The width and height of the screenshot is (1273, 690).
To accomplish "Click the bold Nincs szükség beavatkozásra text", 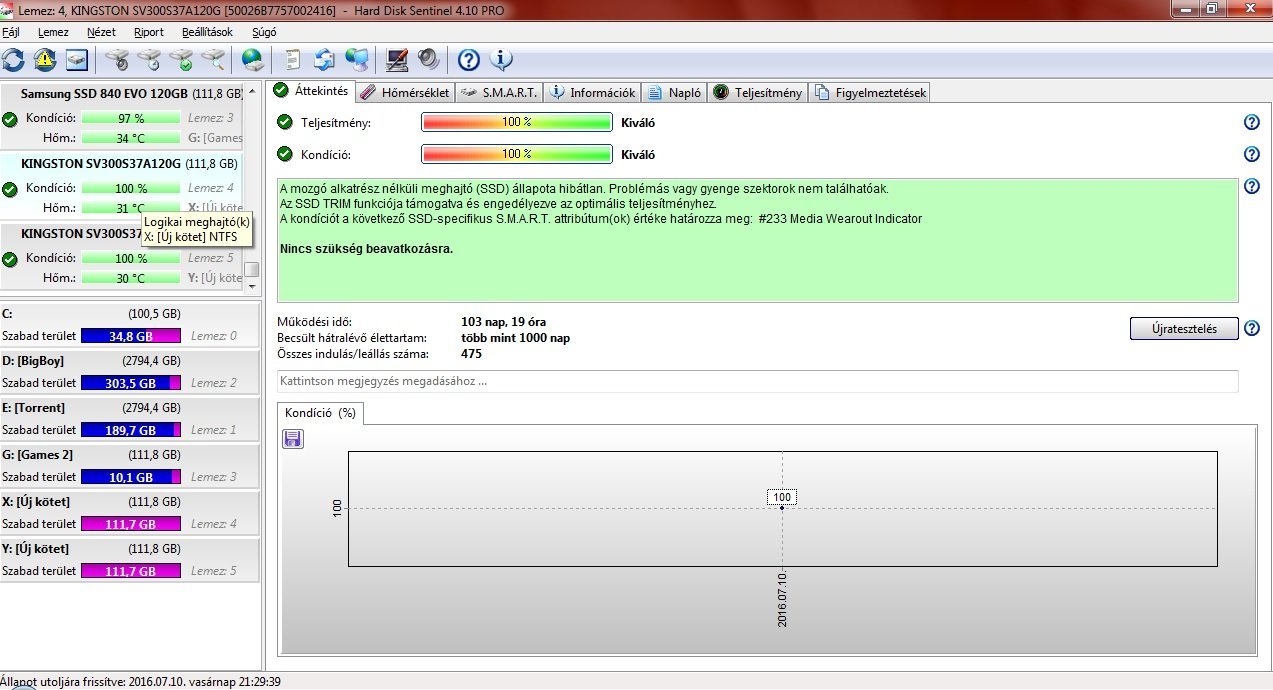I will [x=366, y=248].
